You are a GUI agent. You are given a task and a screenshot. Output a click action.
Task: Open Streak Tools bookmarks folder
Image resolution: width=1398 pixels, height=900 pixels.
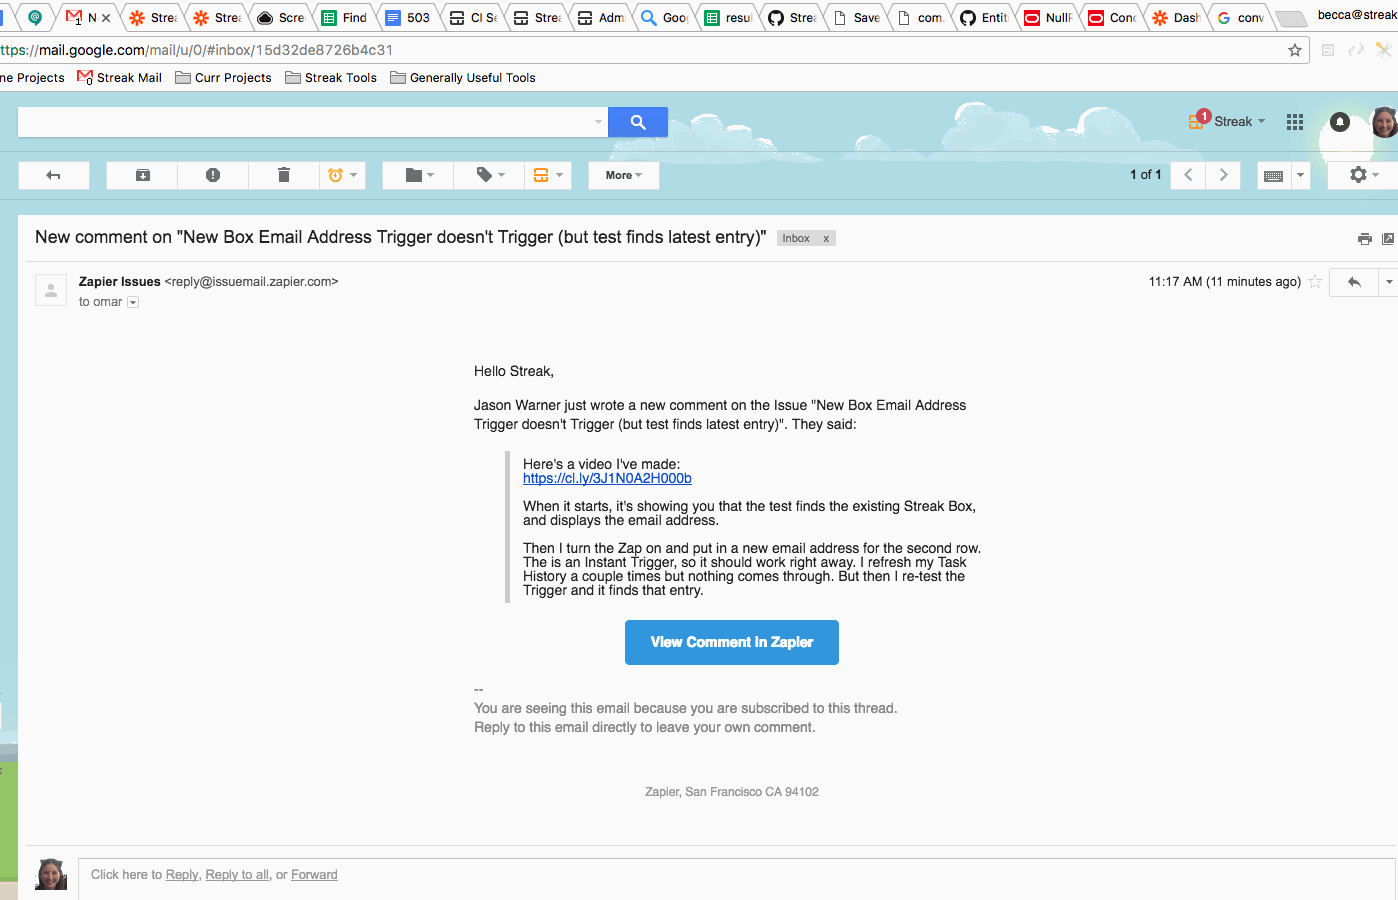(x=331, y=77)
